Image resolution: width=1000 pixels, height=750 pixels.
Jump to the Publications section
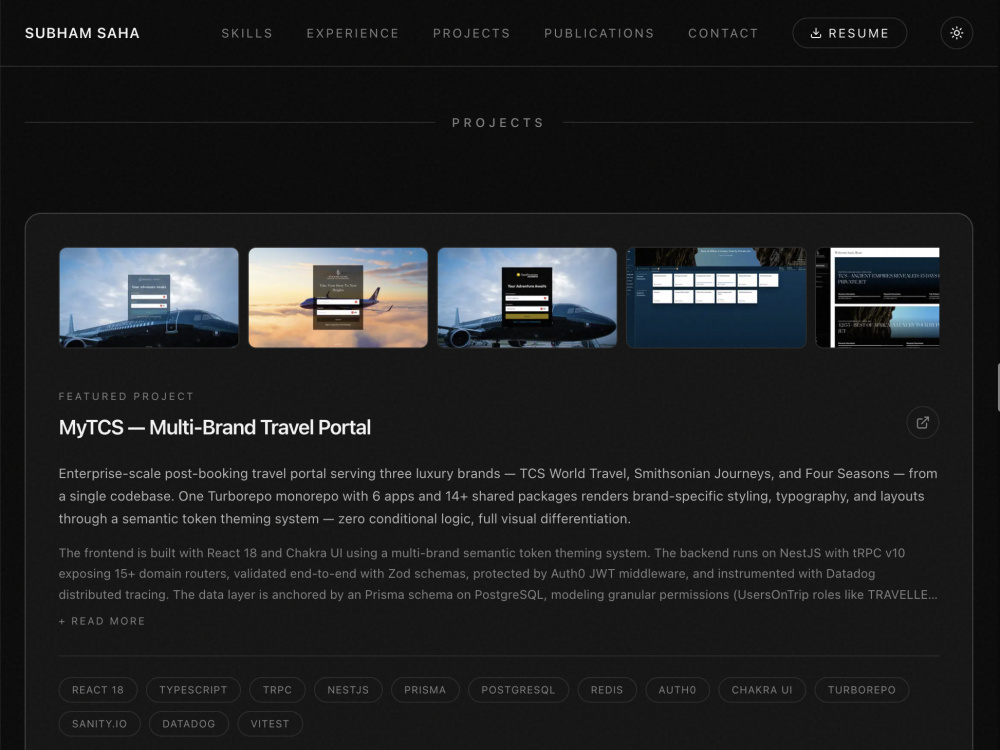599,33
